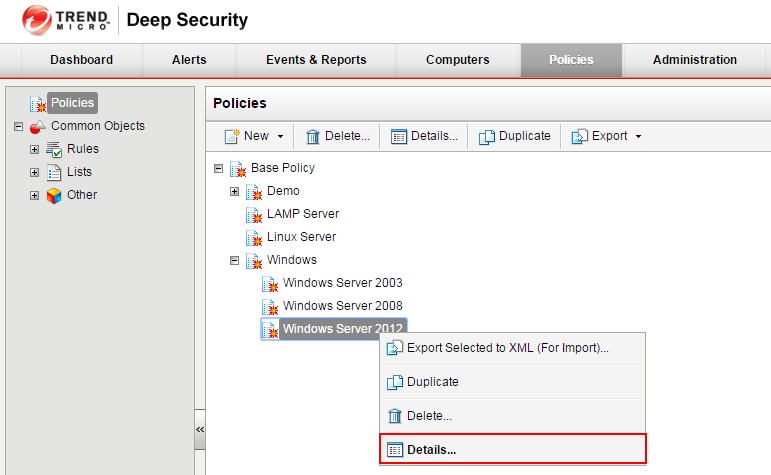
Task: Expand the Lists node
Action: tap(34, 172)
